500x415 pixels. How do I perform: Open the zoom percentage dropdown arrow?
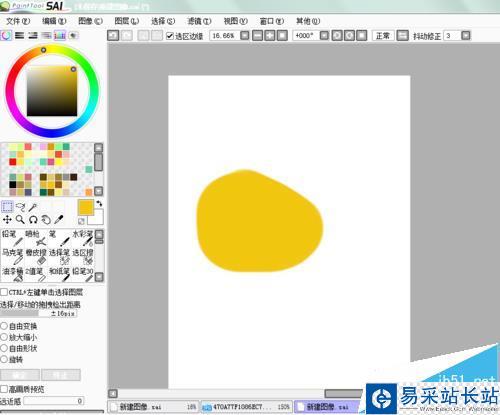pyautogui.click(x=245, y=35)
